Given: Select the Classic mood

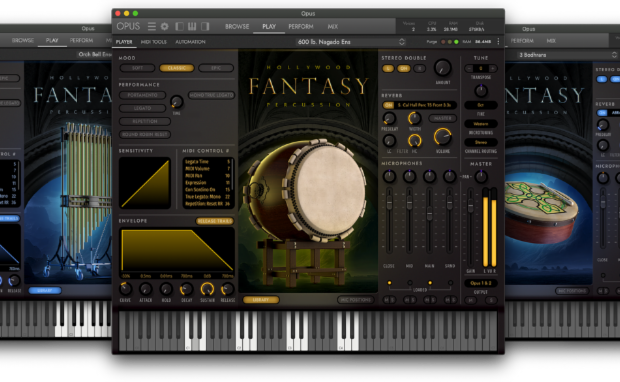Looking at the screenshot, I should coord(177,68).
